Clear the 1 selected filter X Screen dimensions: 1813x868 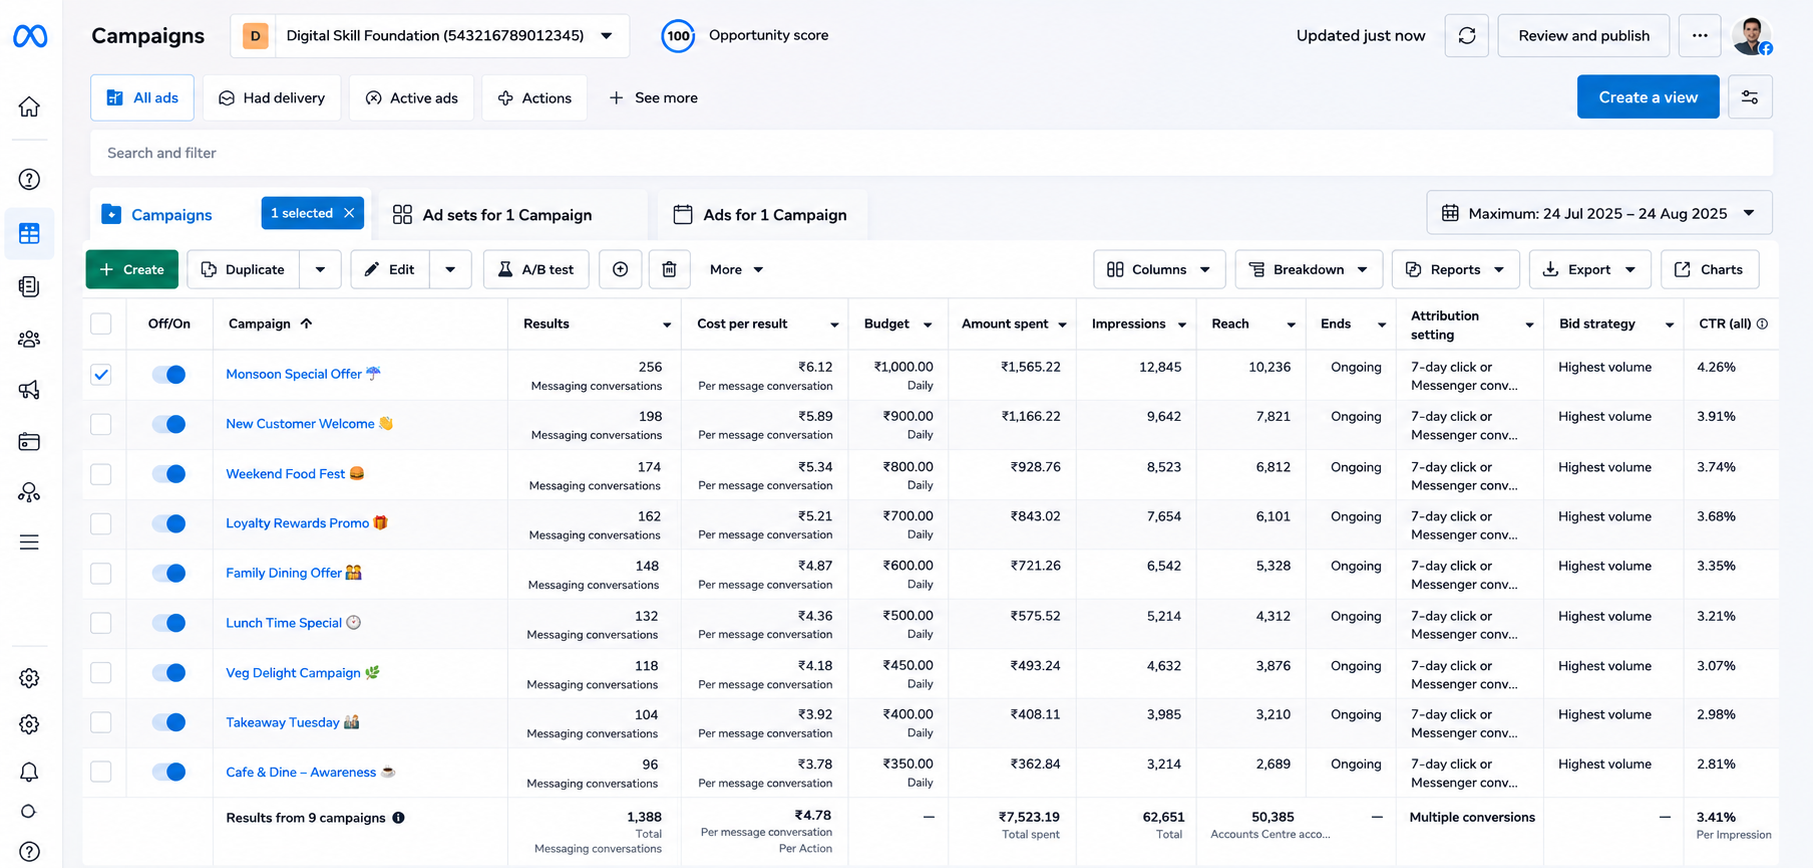click(349, 213)
